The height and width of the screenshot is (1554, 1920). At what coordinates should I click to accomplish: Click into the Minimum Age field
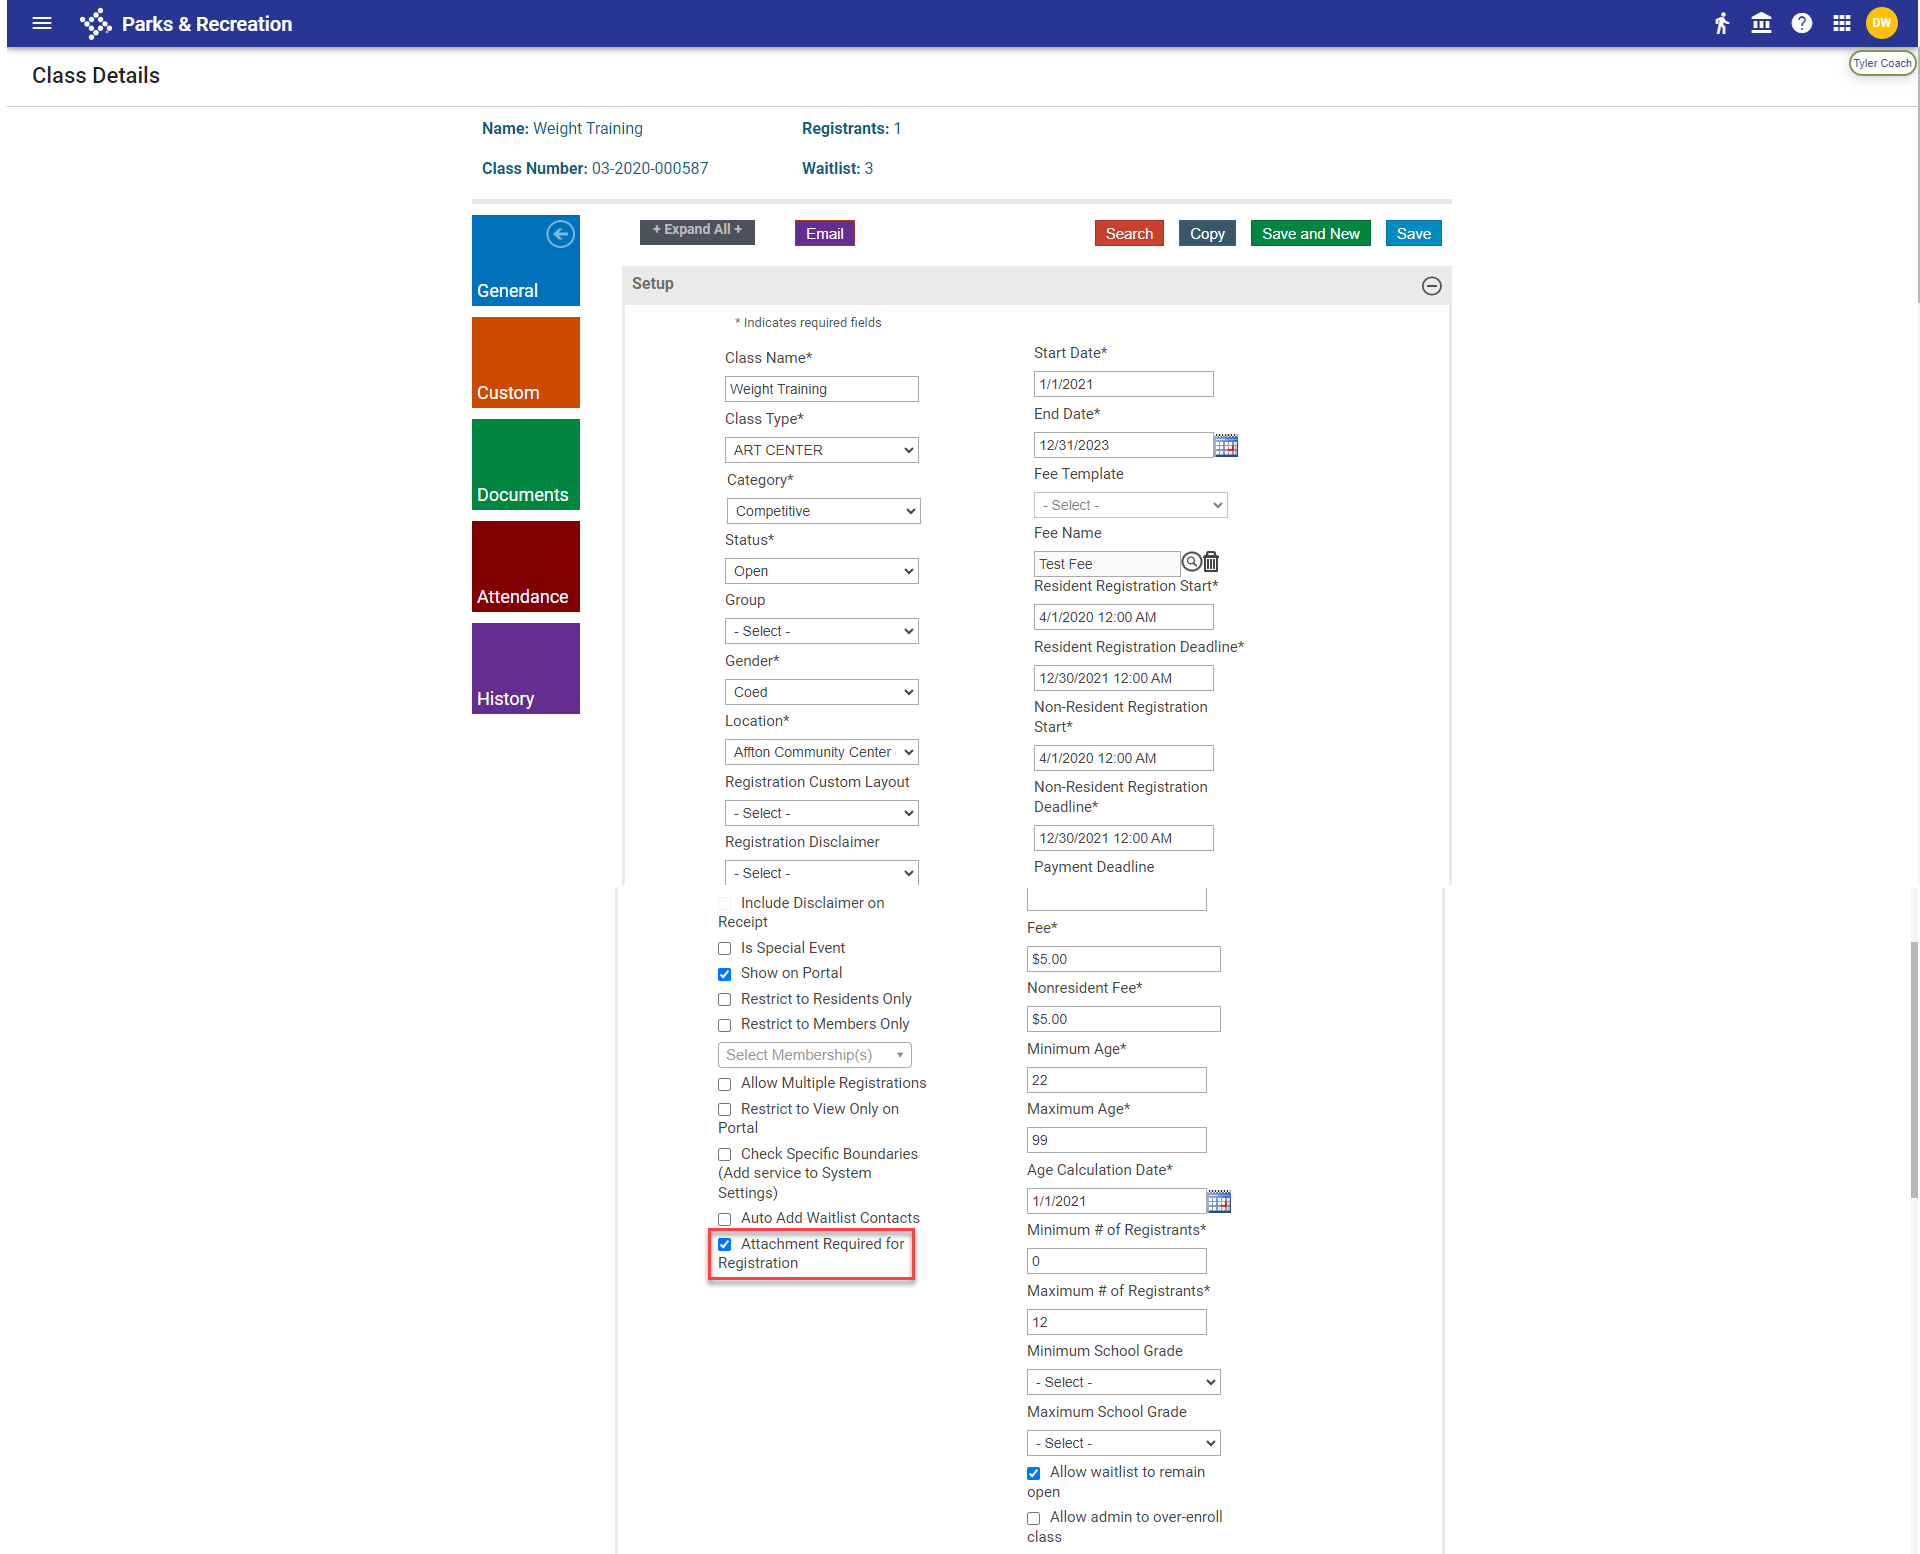(x=1116, y=1080)
